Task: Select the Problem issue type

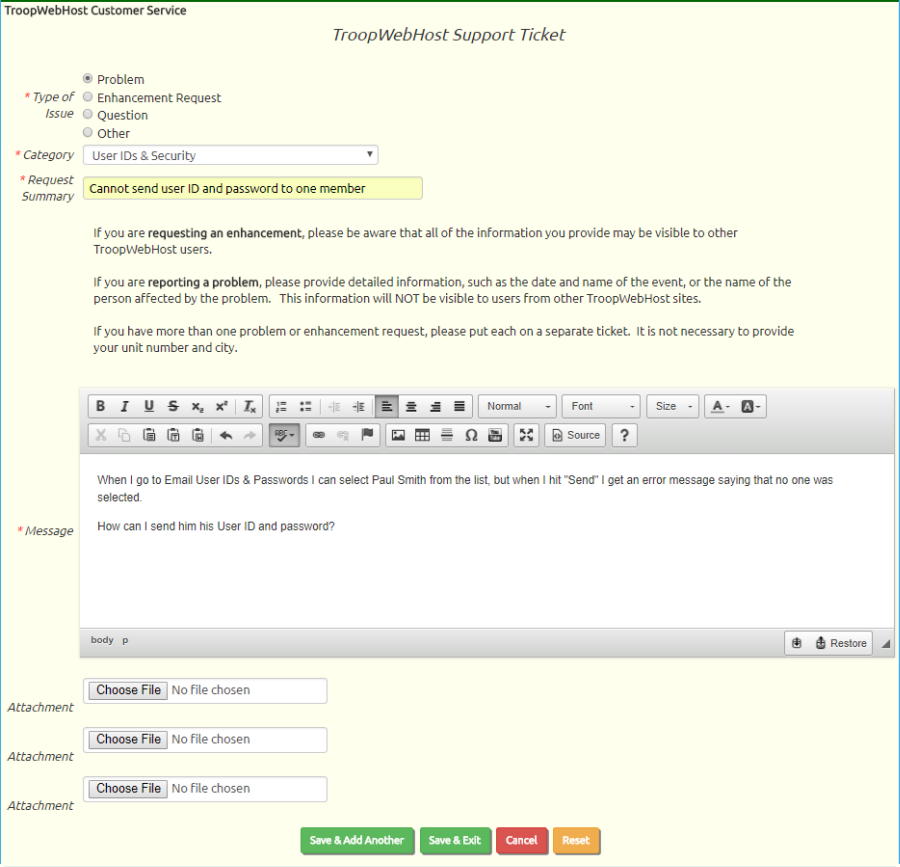Action: coord(88,78)
